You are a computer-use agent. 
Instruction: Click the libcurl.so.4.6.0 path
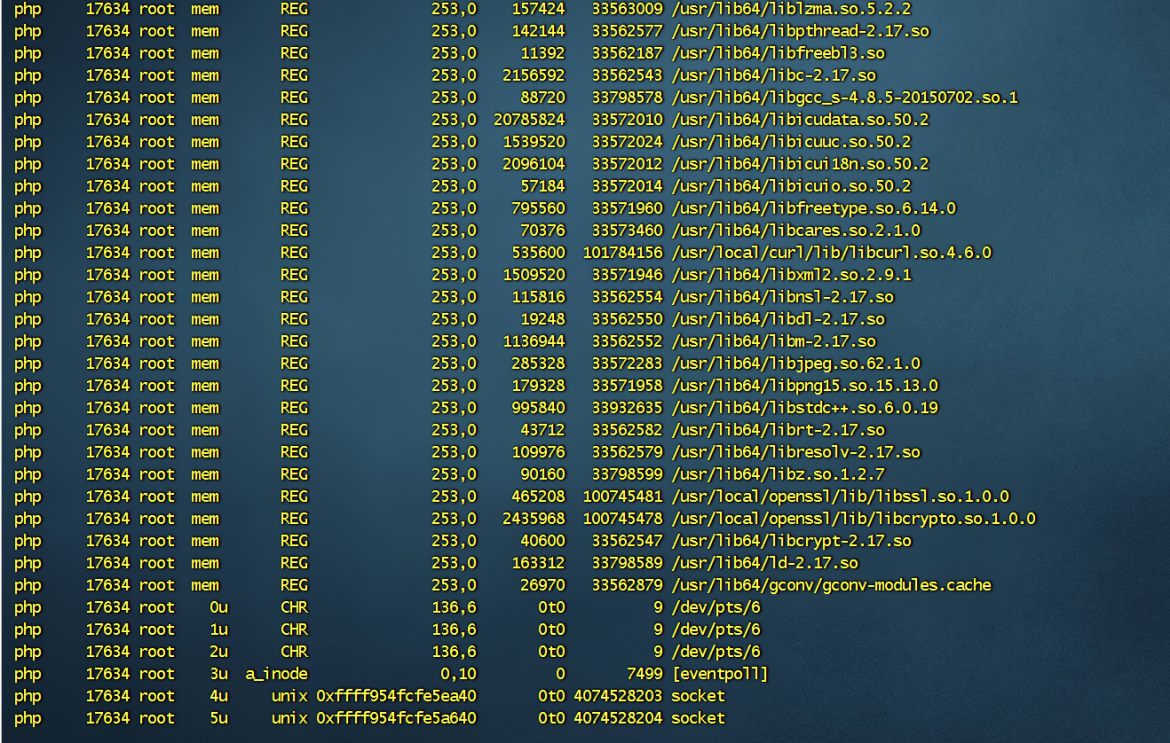pyautogui.click(x=831, y=253)
